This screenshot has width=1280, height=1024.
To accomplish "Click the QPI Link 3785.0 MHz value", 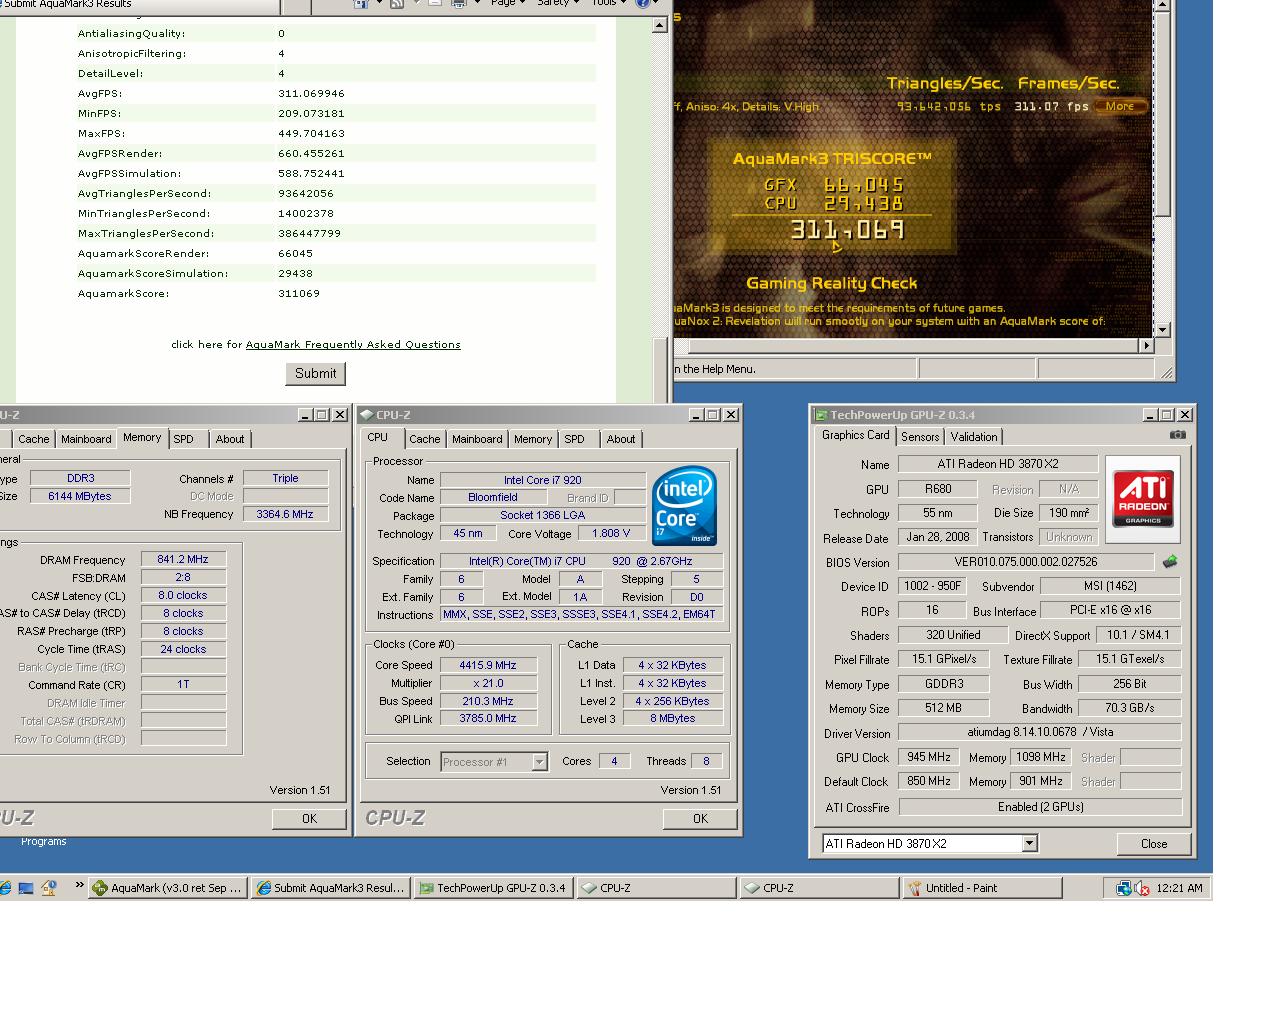I will tap(488, 719).
